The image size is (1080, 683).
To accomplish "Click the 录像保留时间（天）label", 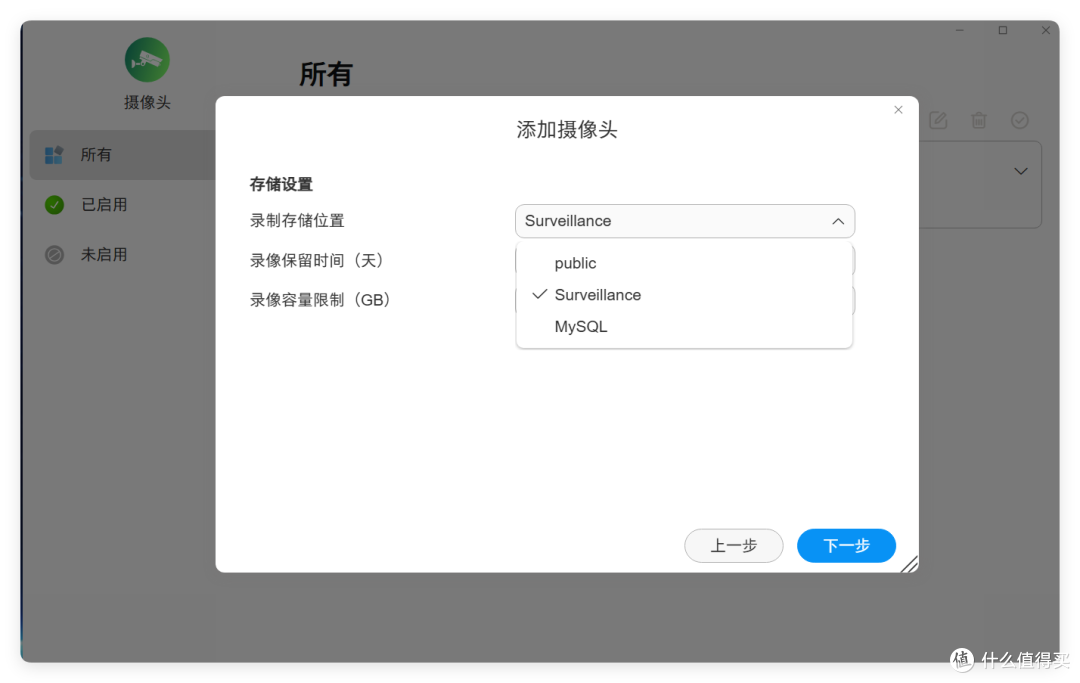I will [319, 260].
